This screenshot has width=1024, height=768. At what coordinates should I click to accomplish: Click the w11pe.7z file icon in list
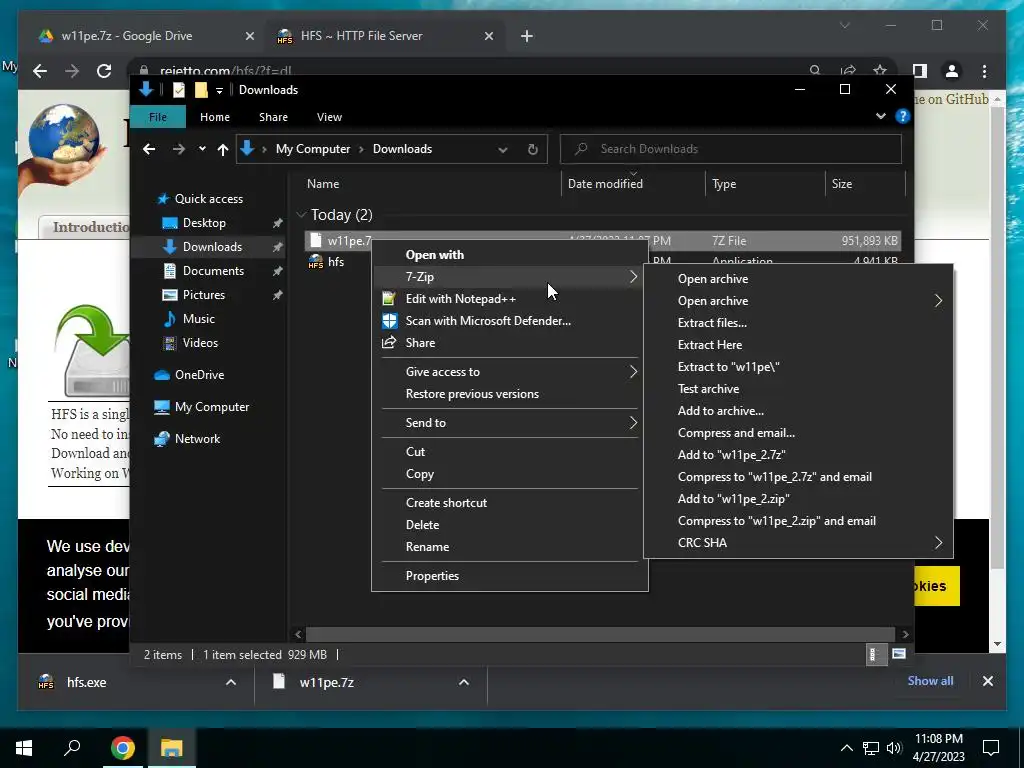(315, 240)
